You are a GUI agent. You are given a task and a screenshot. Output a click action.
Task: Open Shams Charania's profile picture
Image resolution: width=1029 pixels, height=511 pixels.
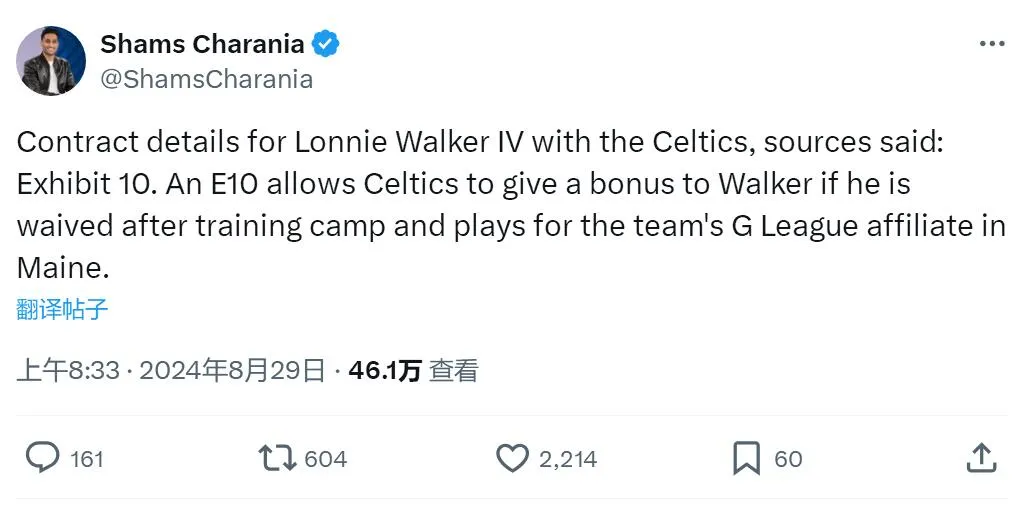click(x=51, y=61)
